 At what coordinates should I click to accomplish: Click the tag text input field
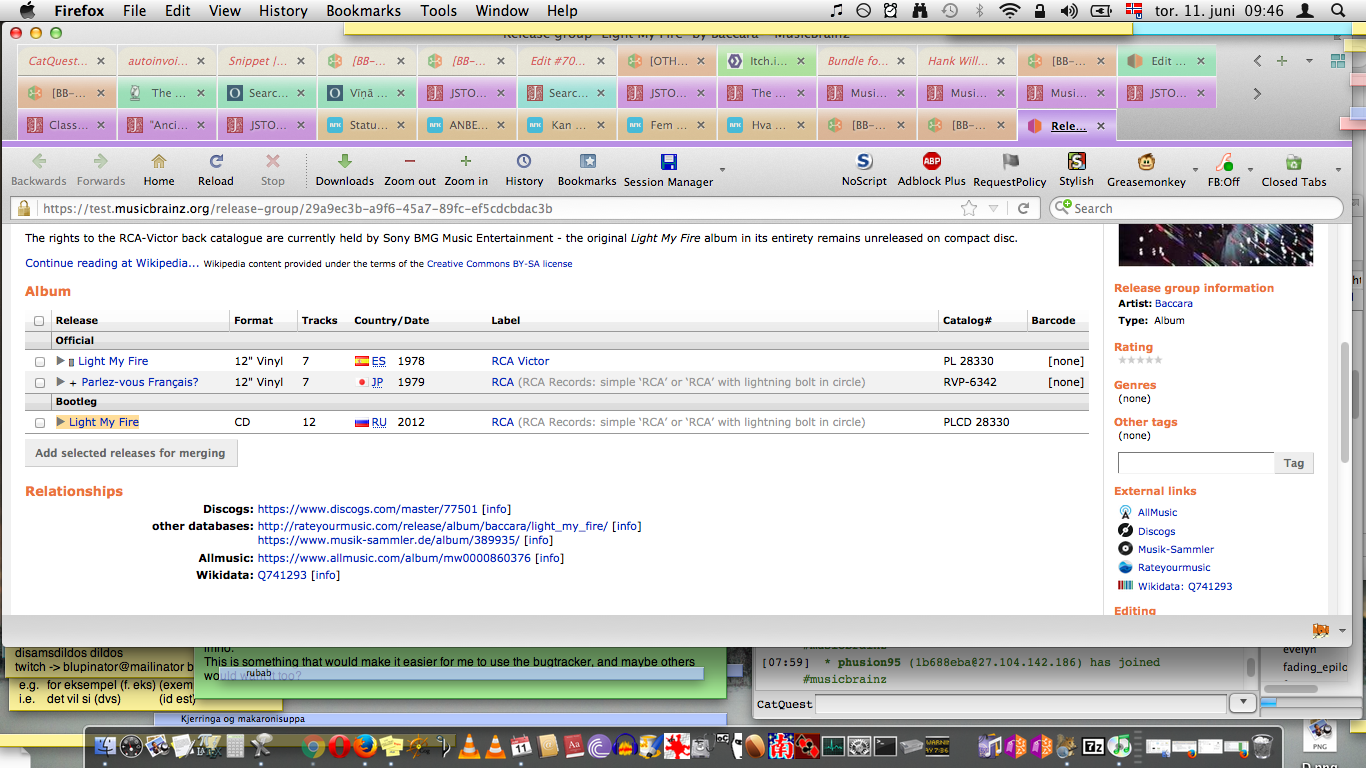click(1196, 463)
